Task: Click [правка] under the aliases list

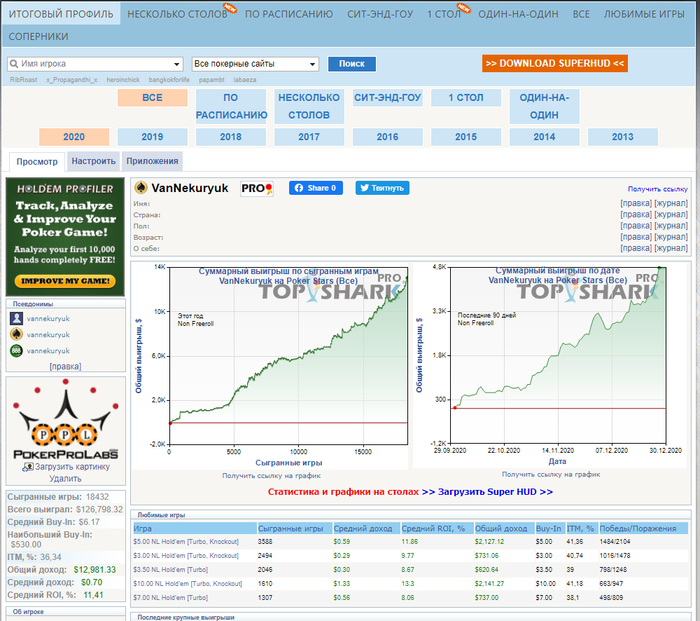Action: coord(65,367)
